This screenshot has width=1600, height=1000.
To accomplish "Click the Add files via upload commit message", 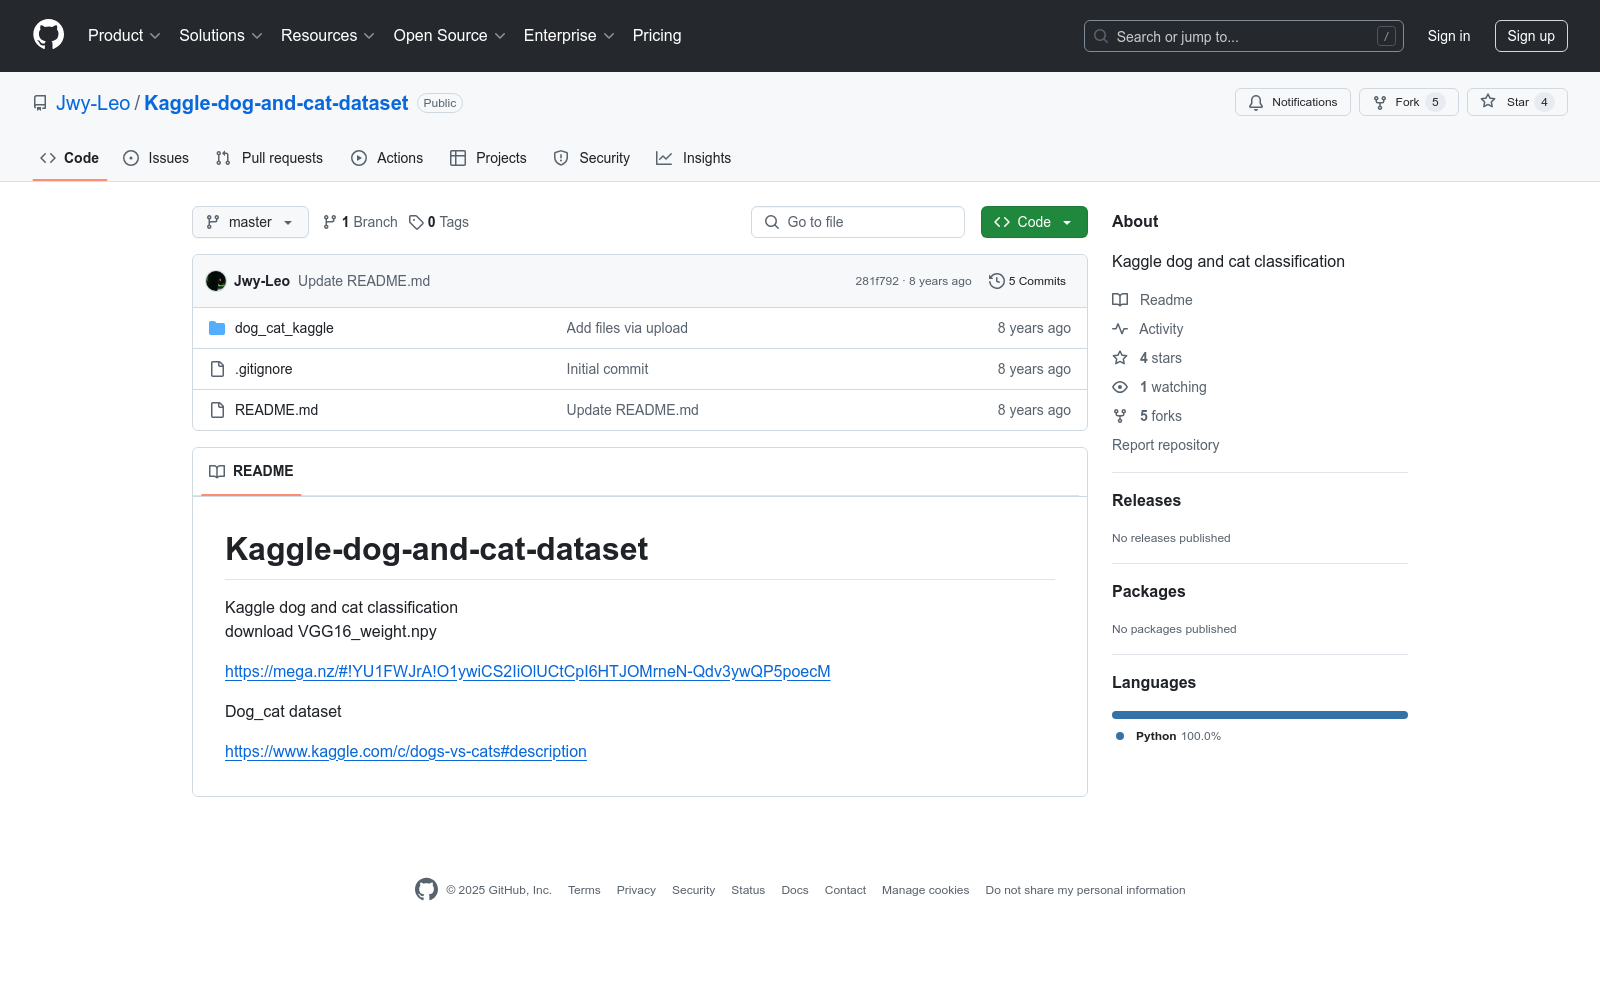I will point(627,328).
